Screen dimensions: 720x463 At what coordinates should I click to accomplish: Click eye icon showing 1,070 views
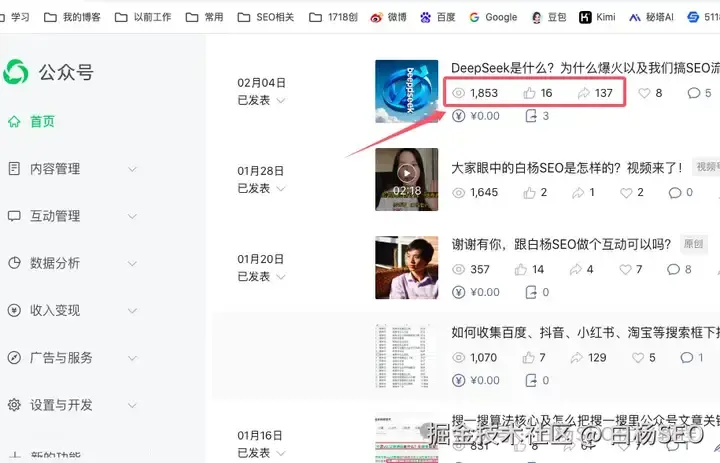pos(458,357)
